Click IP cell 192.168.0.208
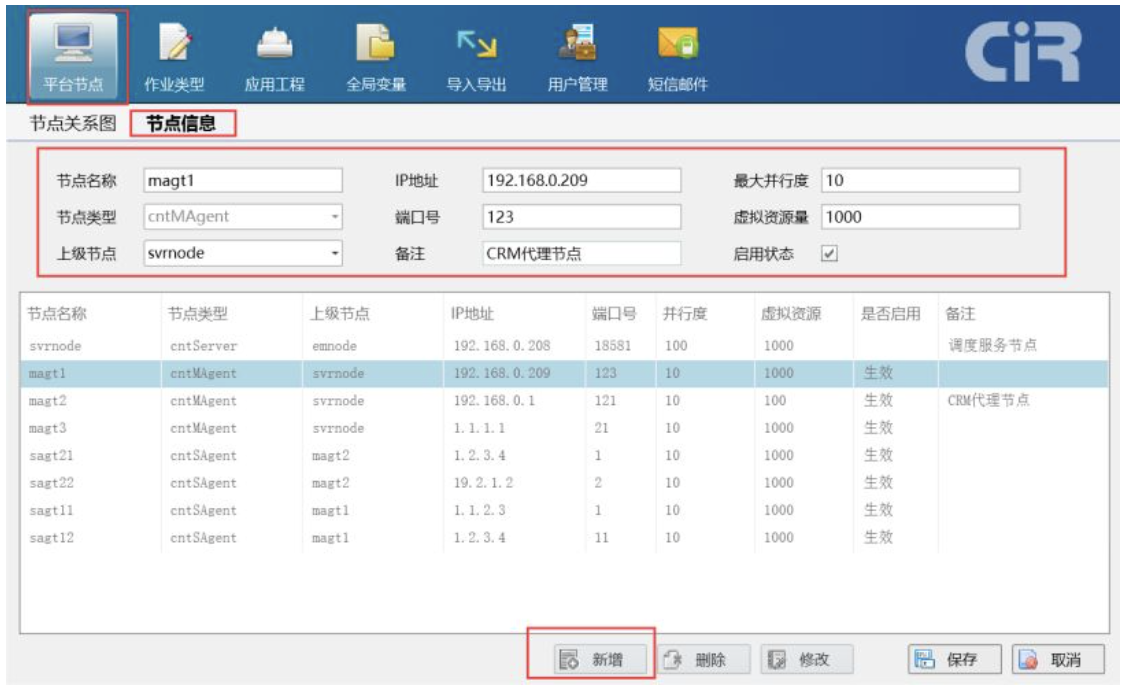 pos(502,346)
